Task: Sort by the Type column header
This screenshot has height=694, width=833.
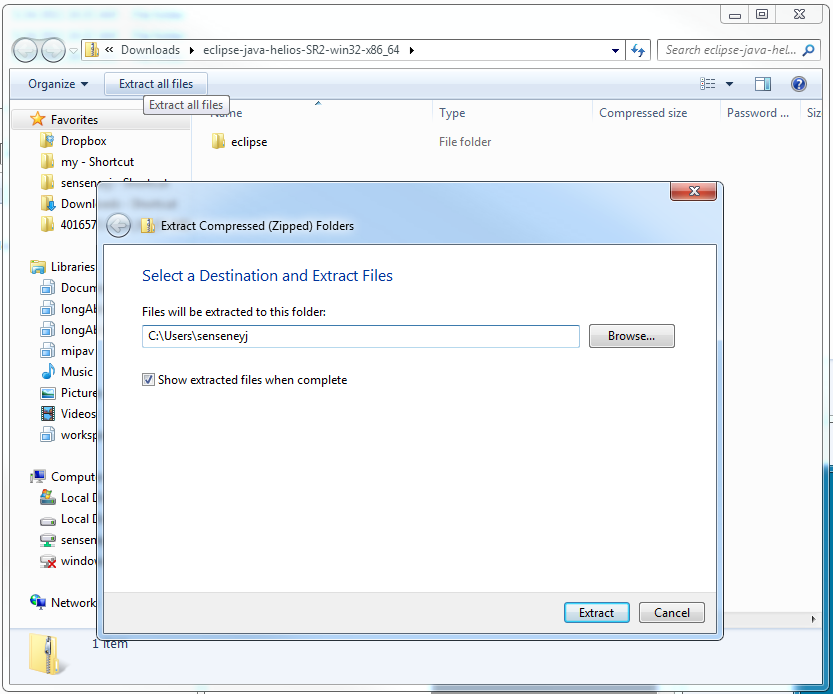Action: (x=452, y=113)
